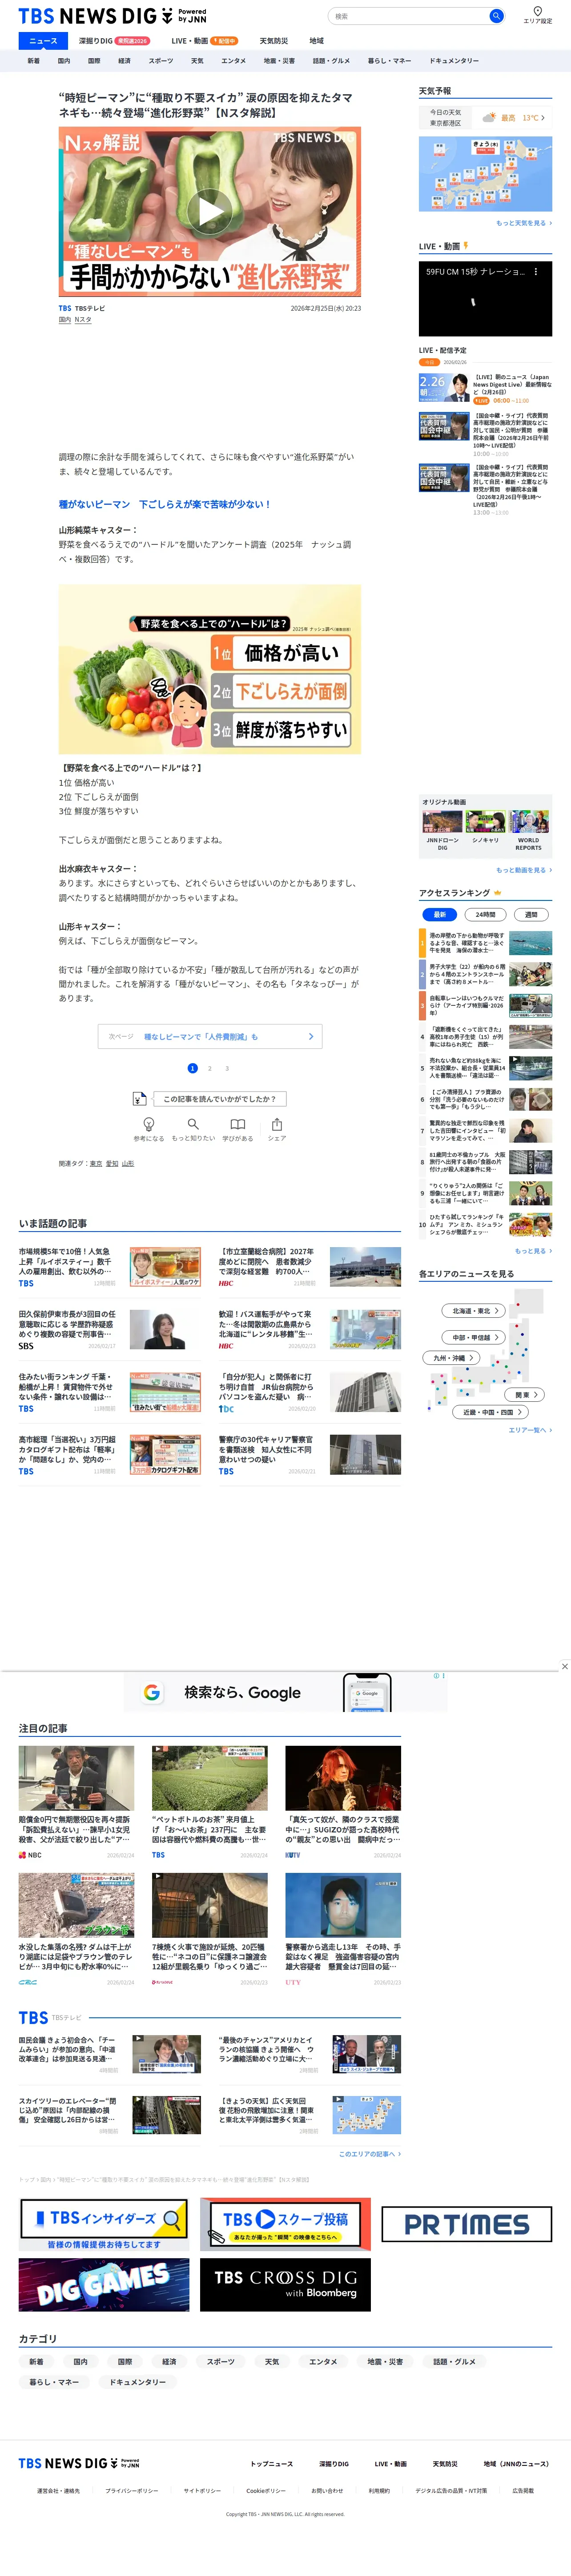This screenshot has height=2576, width=571.
Task: Open the TBSインサイダーズ banner
Action: 104,2224
